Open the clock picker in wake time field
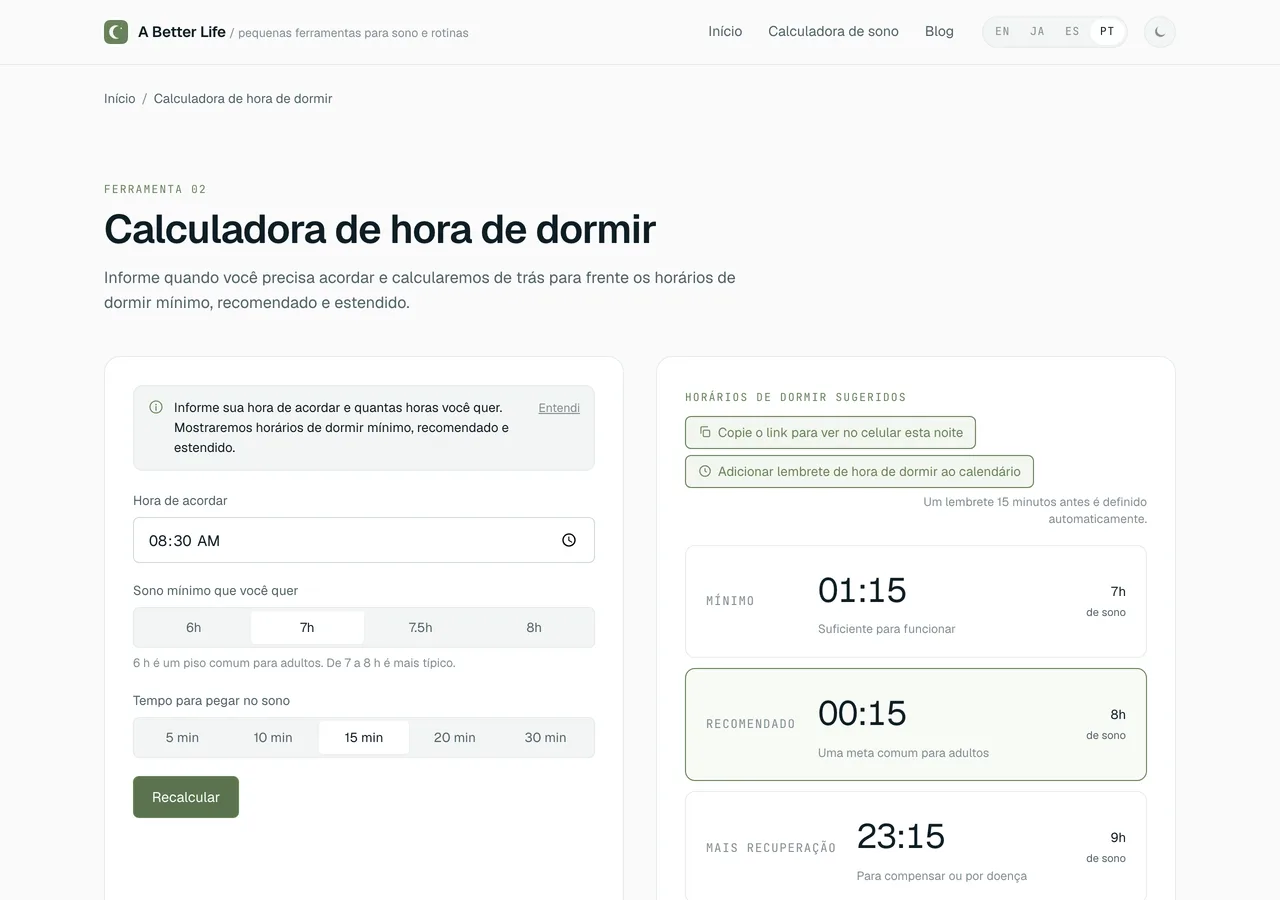Viewport: 1280px width, 900px height. (x=569, y=540)
